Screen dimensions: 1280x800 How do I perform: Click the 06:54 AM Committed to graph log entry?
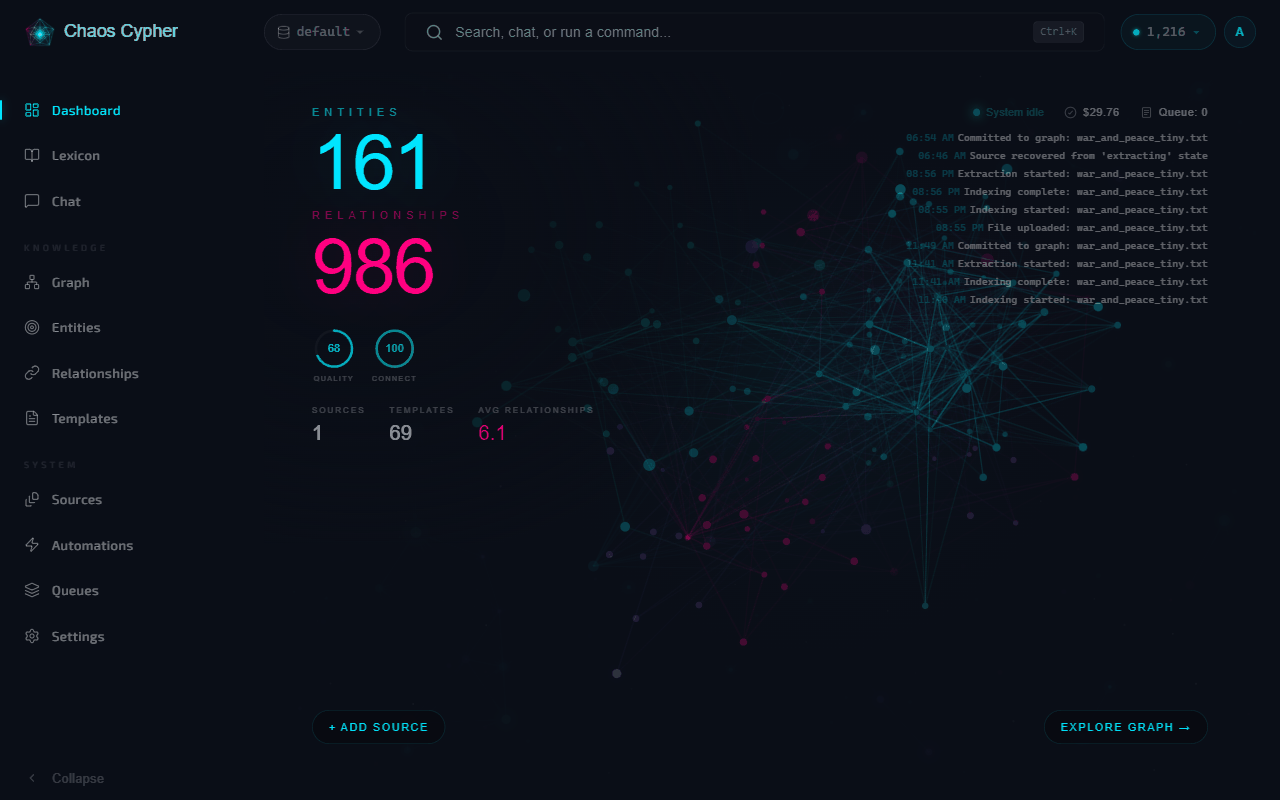tap(1057, 138)
